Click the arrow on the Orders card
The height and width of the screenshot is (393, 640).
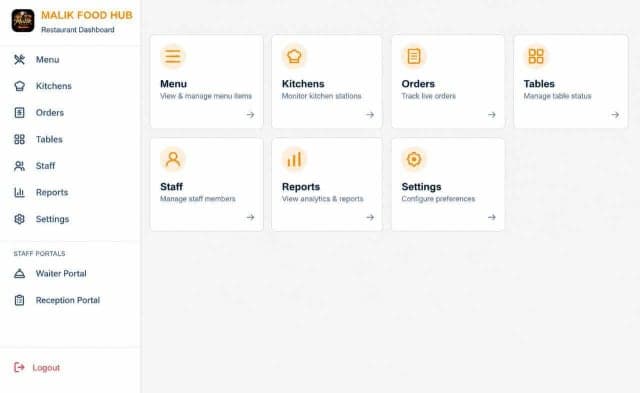tap(492, 115)
